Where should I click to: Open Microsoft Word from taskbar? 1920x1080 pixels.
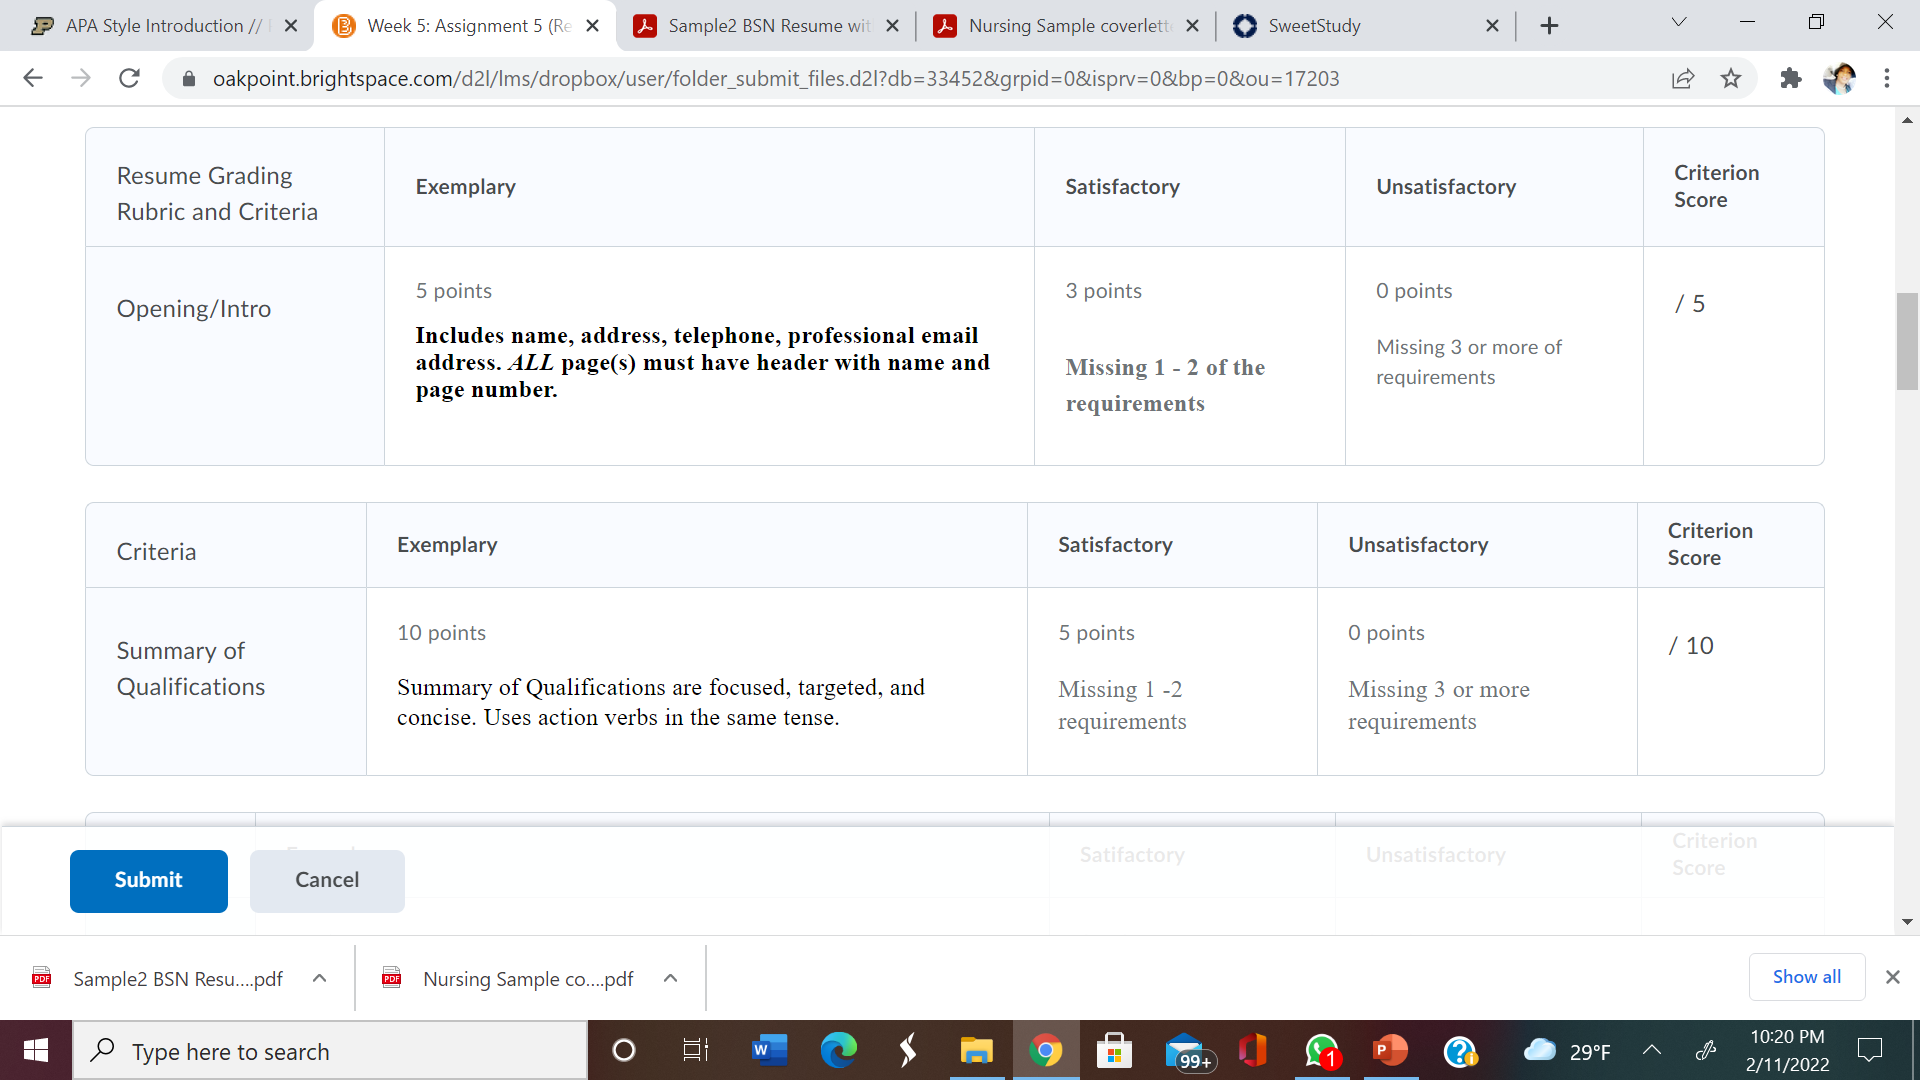pos(767,1050)
